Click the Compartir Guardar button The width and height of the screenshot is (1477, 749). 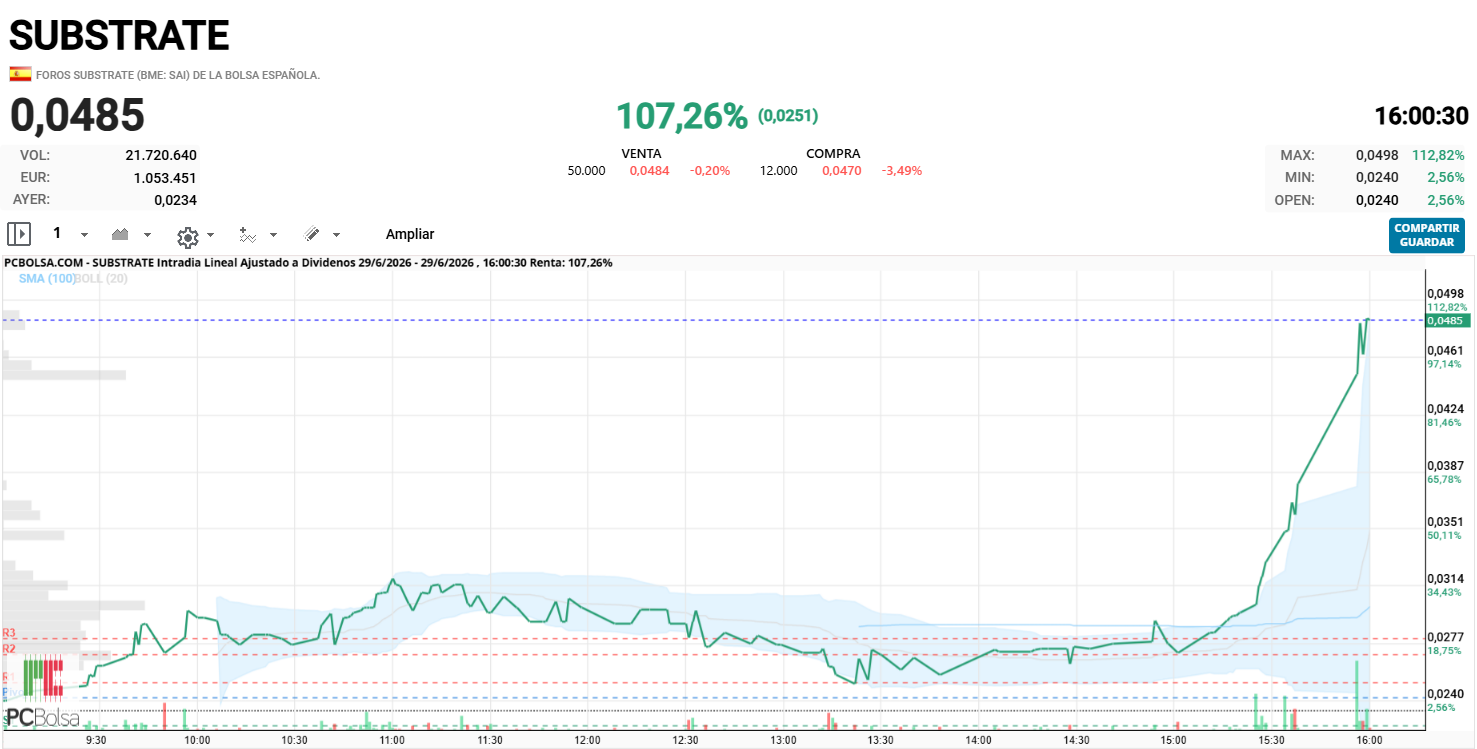click(1427, 235)
